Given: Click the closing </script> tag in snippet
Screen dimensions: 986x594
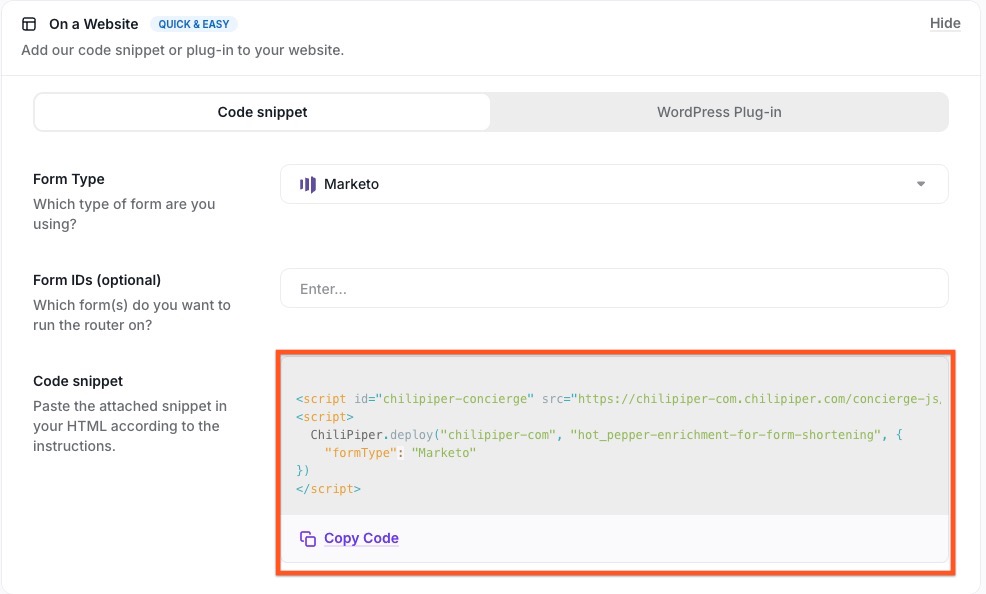Looking at the screenshot, I should 328,489.
